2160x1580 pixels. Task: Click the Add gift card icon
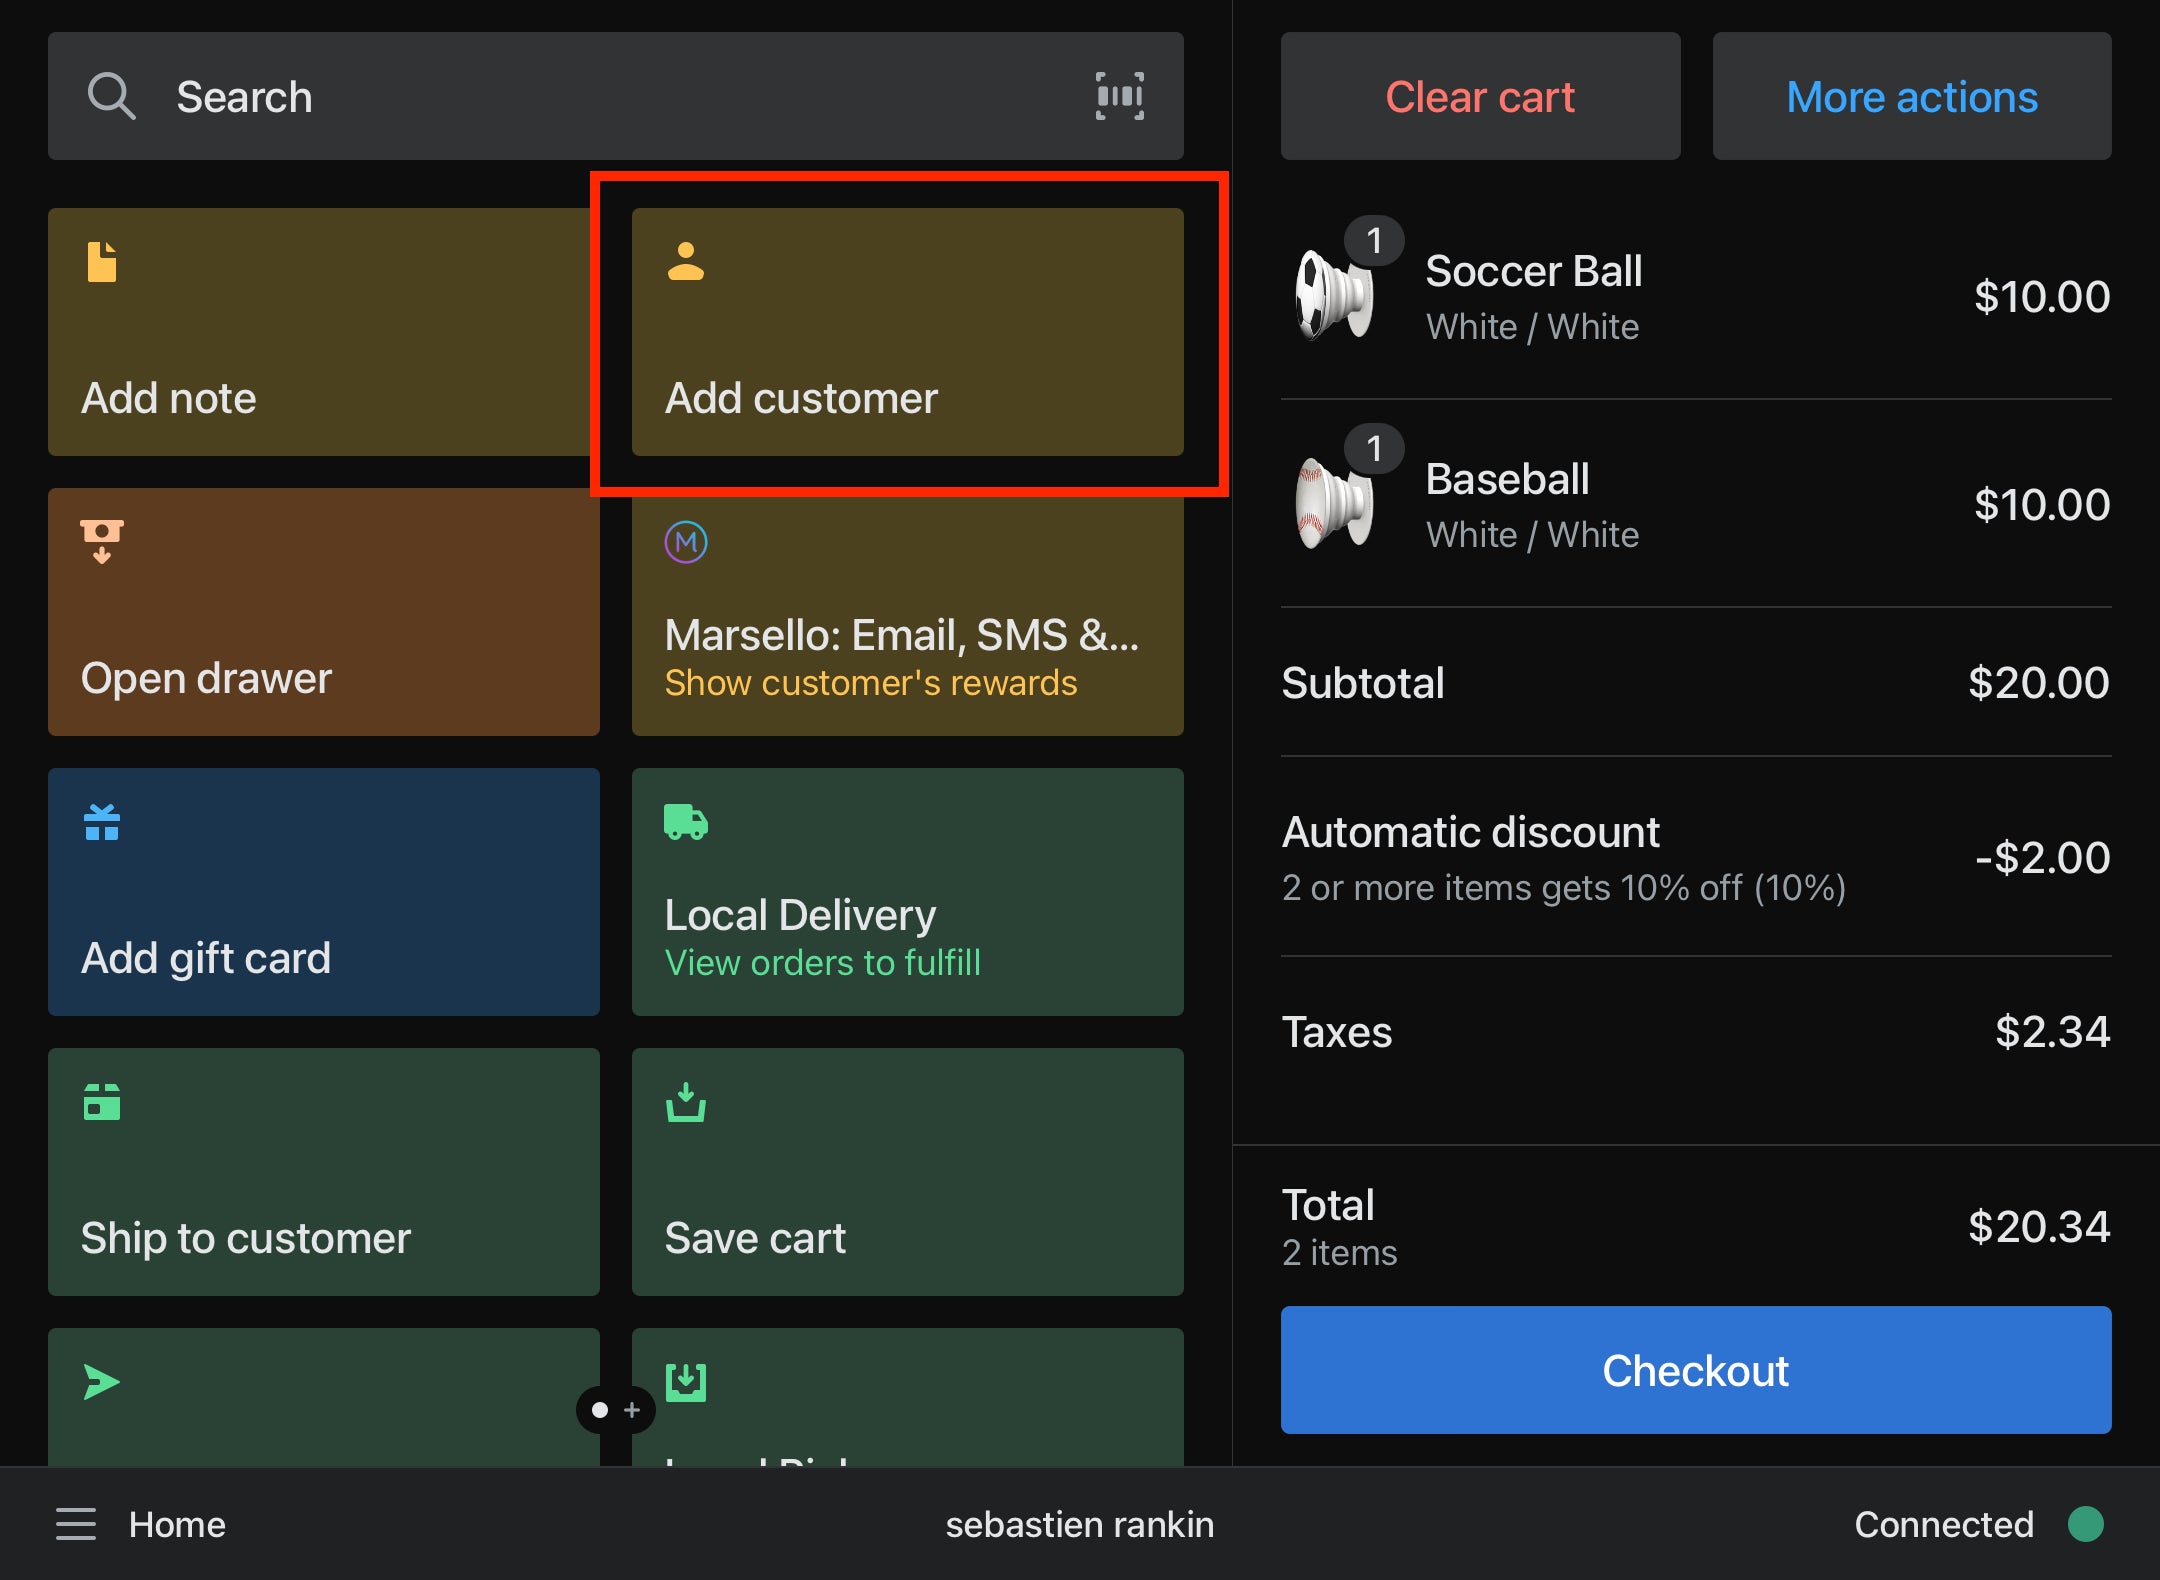click(102, 822)
